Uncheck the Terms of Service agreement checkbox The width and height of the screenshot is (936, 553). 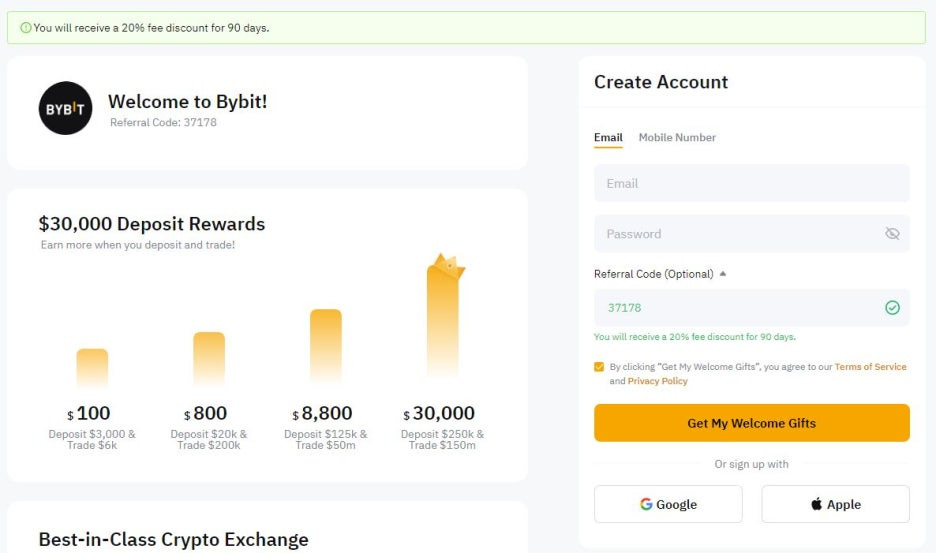click(x=599, y=367)
